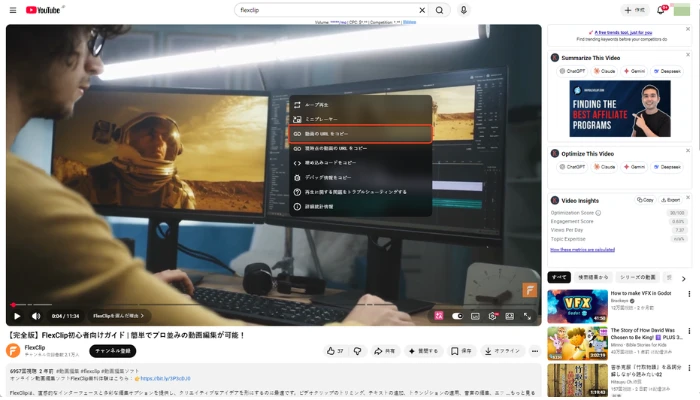Click the dislike thumbs-down icon
The width and height of the screenshot is (700, 400).
tap(358, 351)
